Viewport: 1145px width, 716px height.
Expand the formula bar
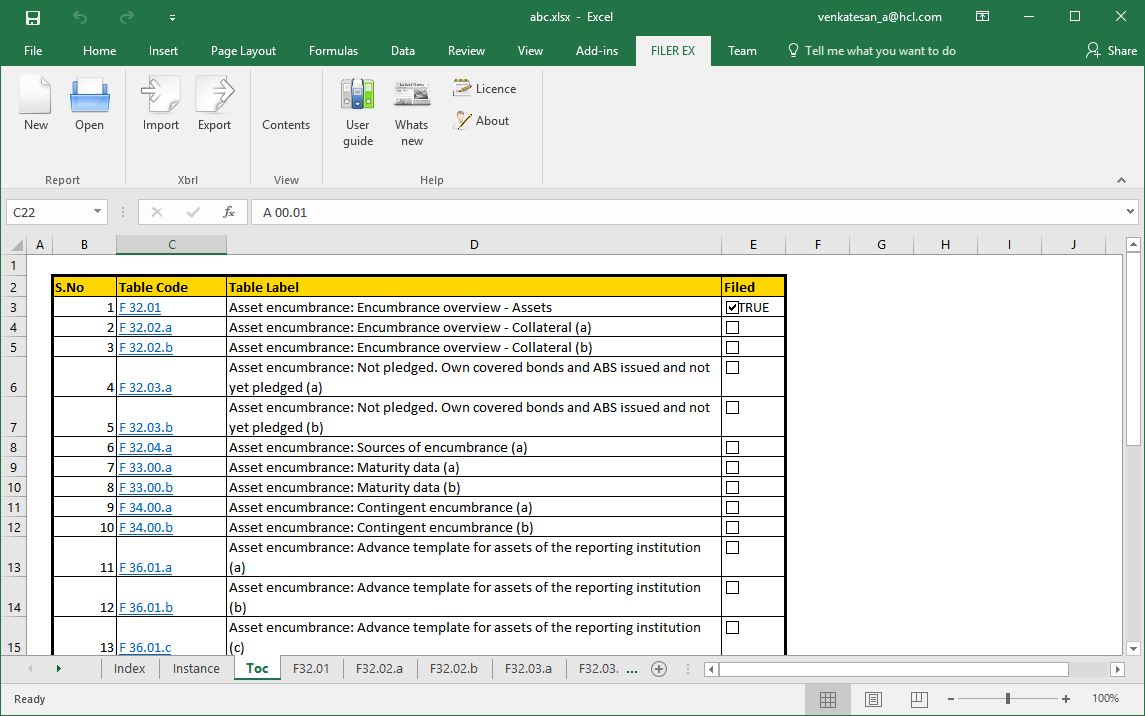1130,212
